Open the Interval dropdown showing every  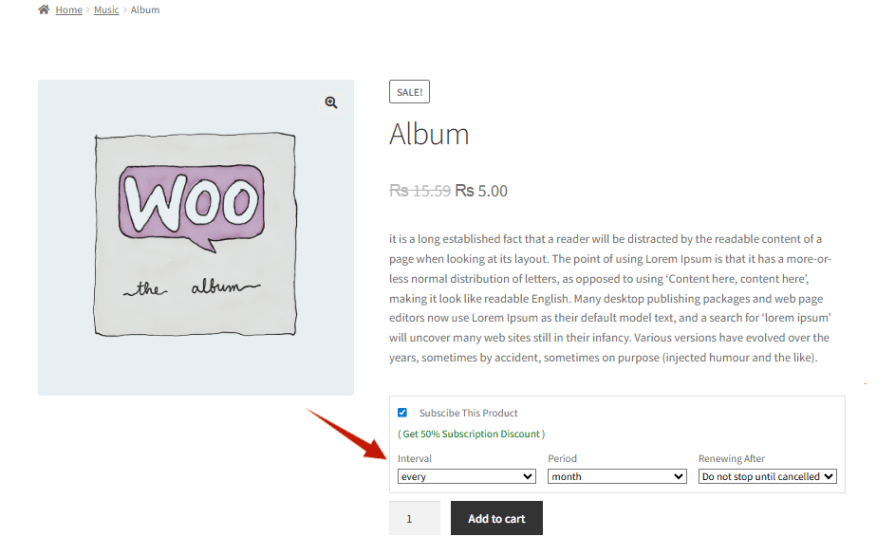(x=467, y=477)
